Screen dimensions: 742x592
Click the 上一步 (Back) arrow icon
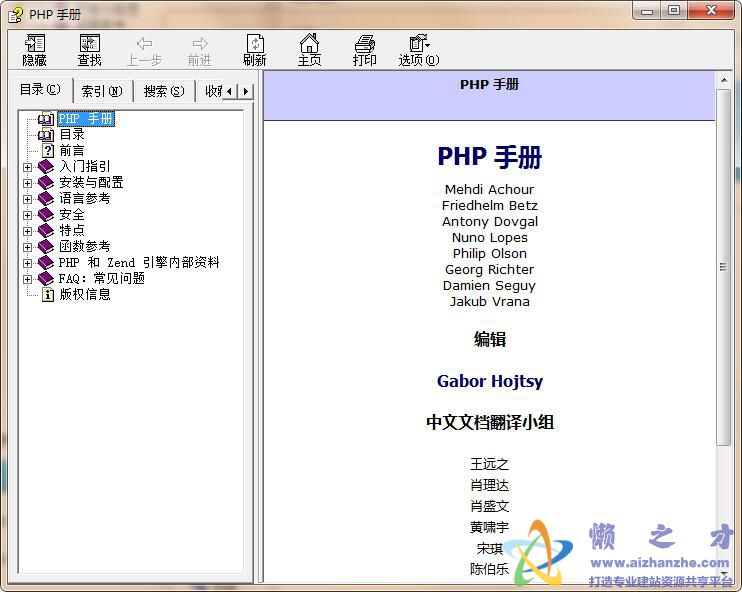(144, 44)
